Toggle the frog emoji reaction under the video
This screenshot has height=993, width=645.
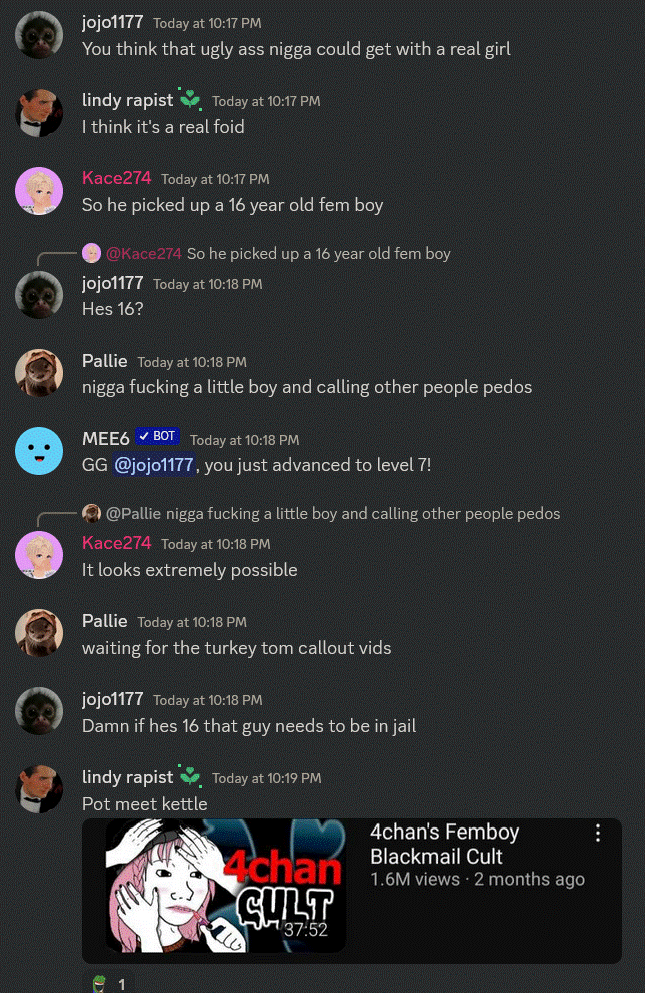pos(108,982)
